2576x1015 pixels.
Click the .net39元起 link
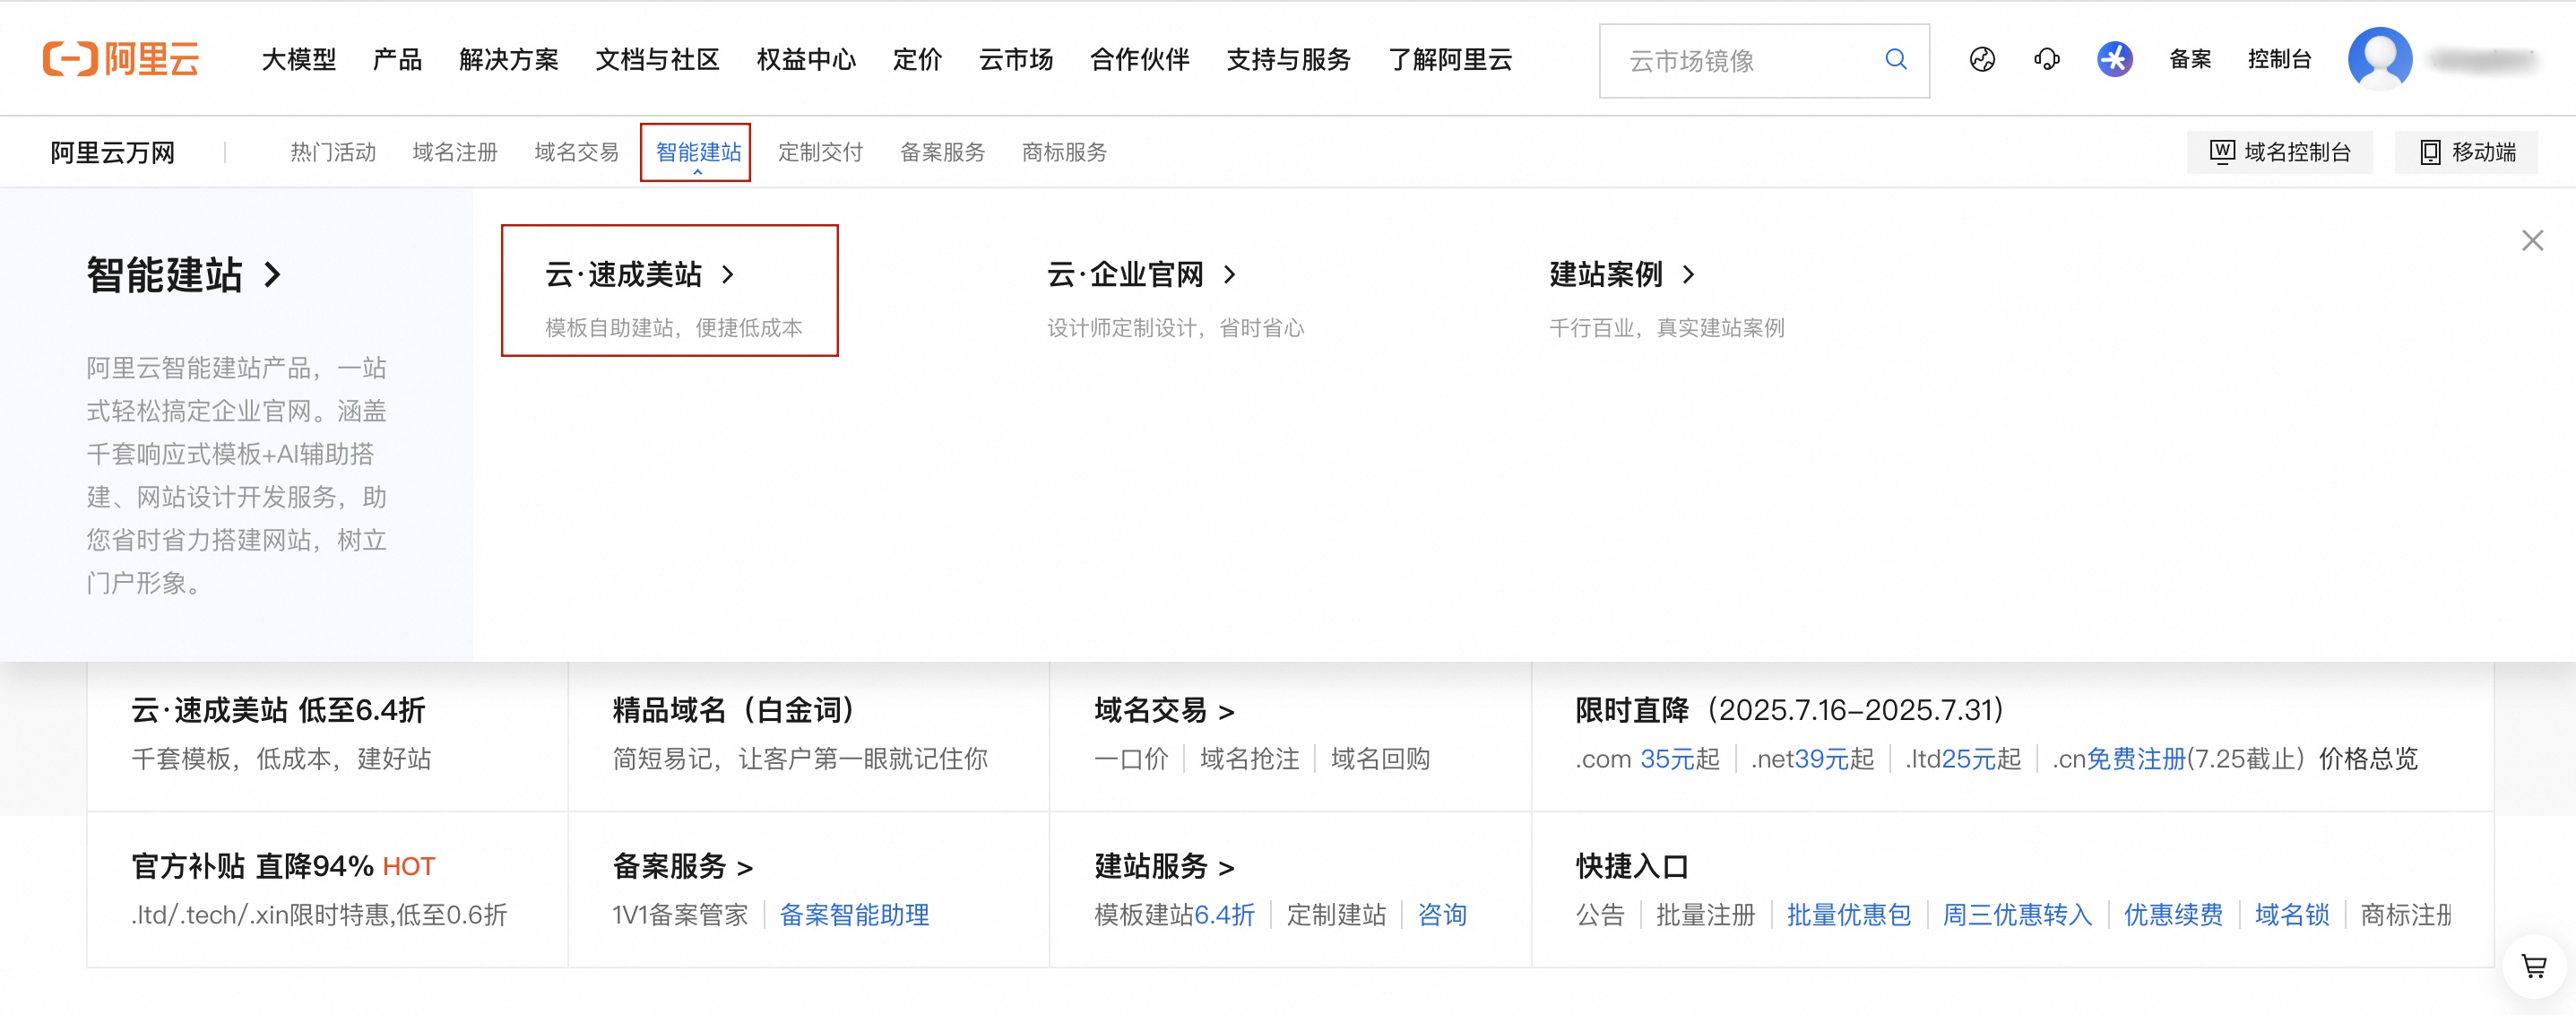1812,759
